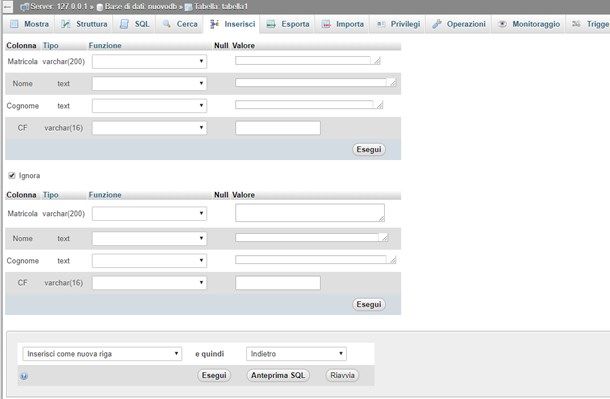
Task: Click the Funzione header link in second form
Action: coord(105,195)
